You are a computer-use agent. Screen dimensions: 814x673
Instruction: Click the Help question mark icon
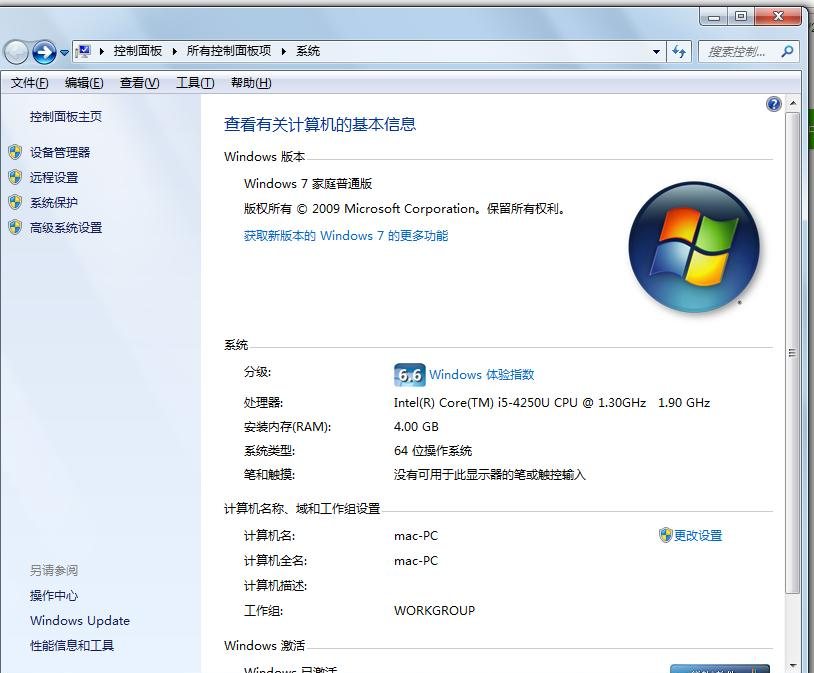point(773,103)
